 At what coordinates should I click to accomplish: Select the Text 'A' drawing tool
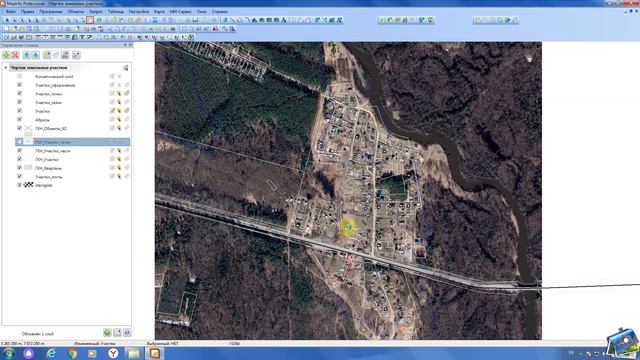tap(284, 20)
